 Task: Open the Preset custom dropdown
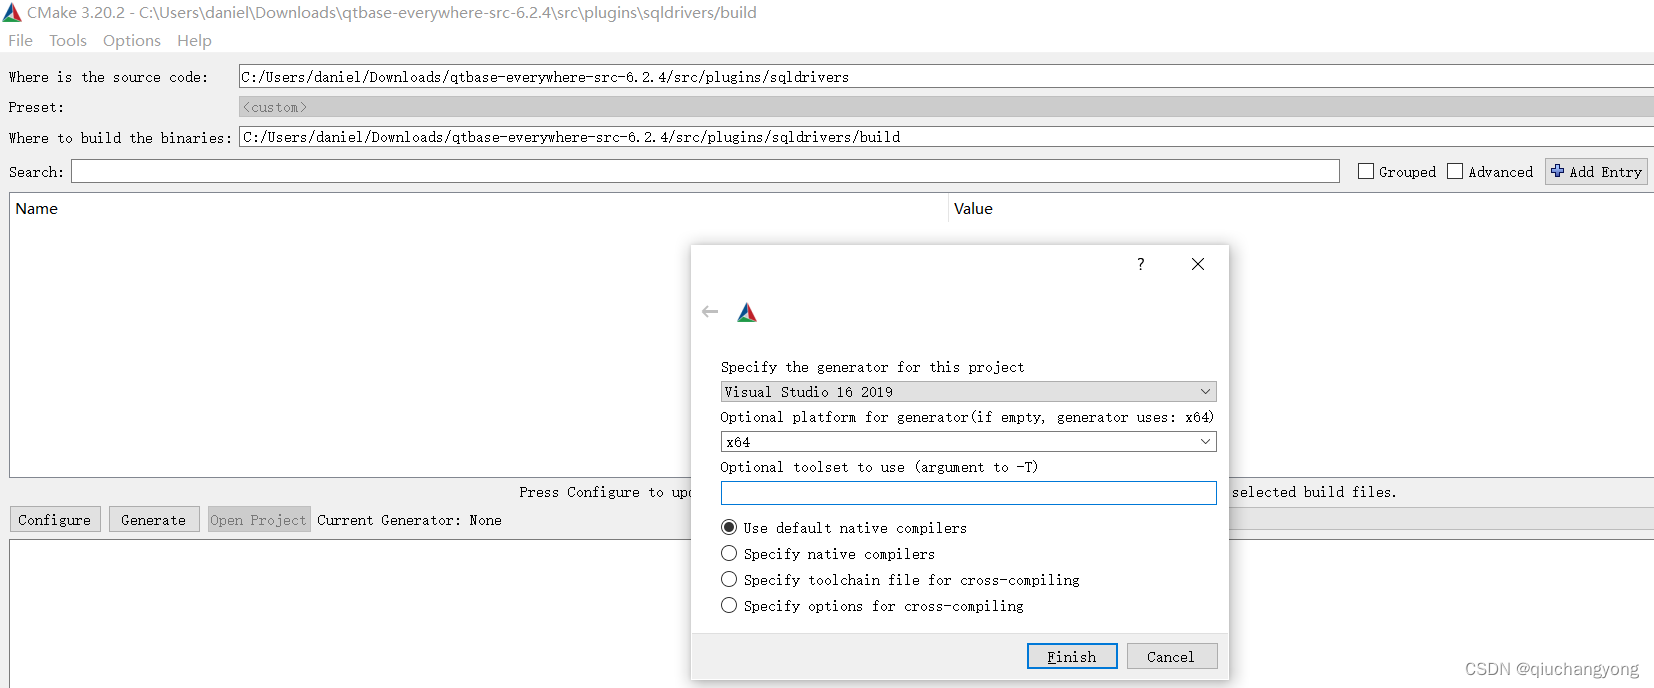pyautogui.click(x=946, y=106)
